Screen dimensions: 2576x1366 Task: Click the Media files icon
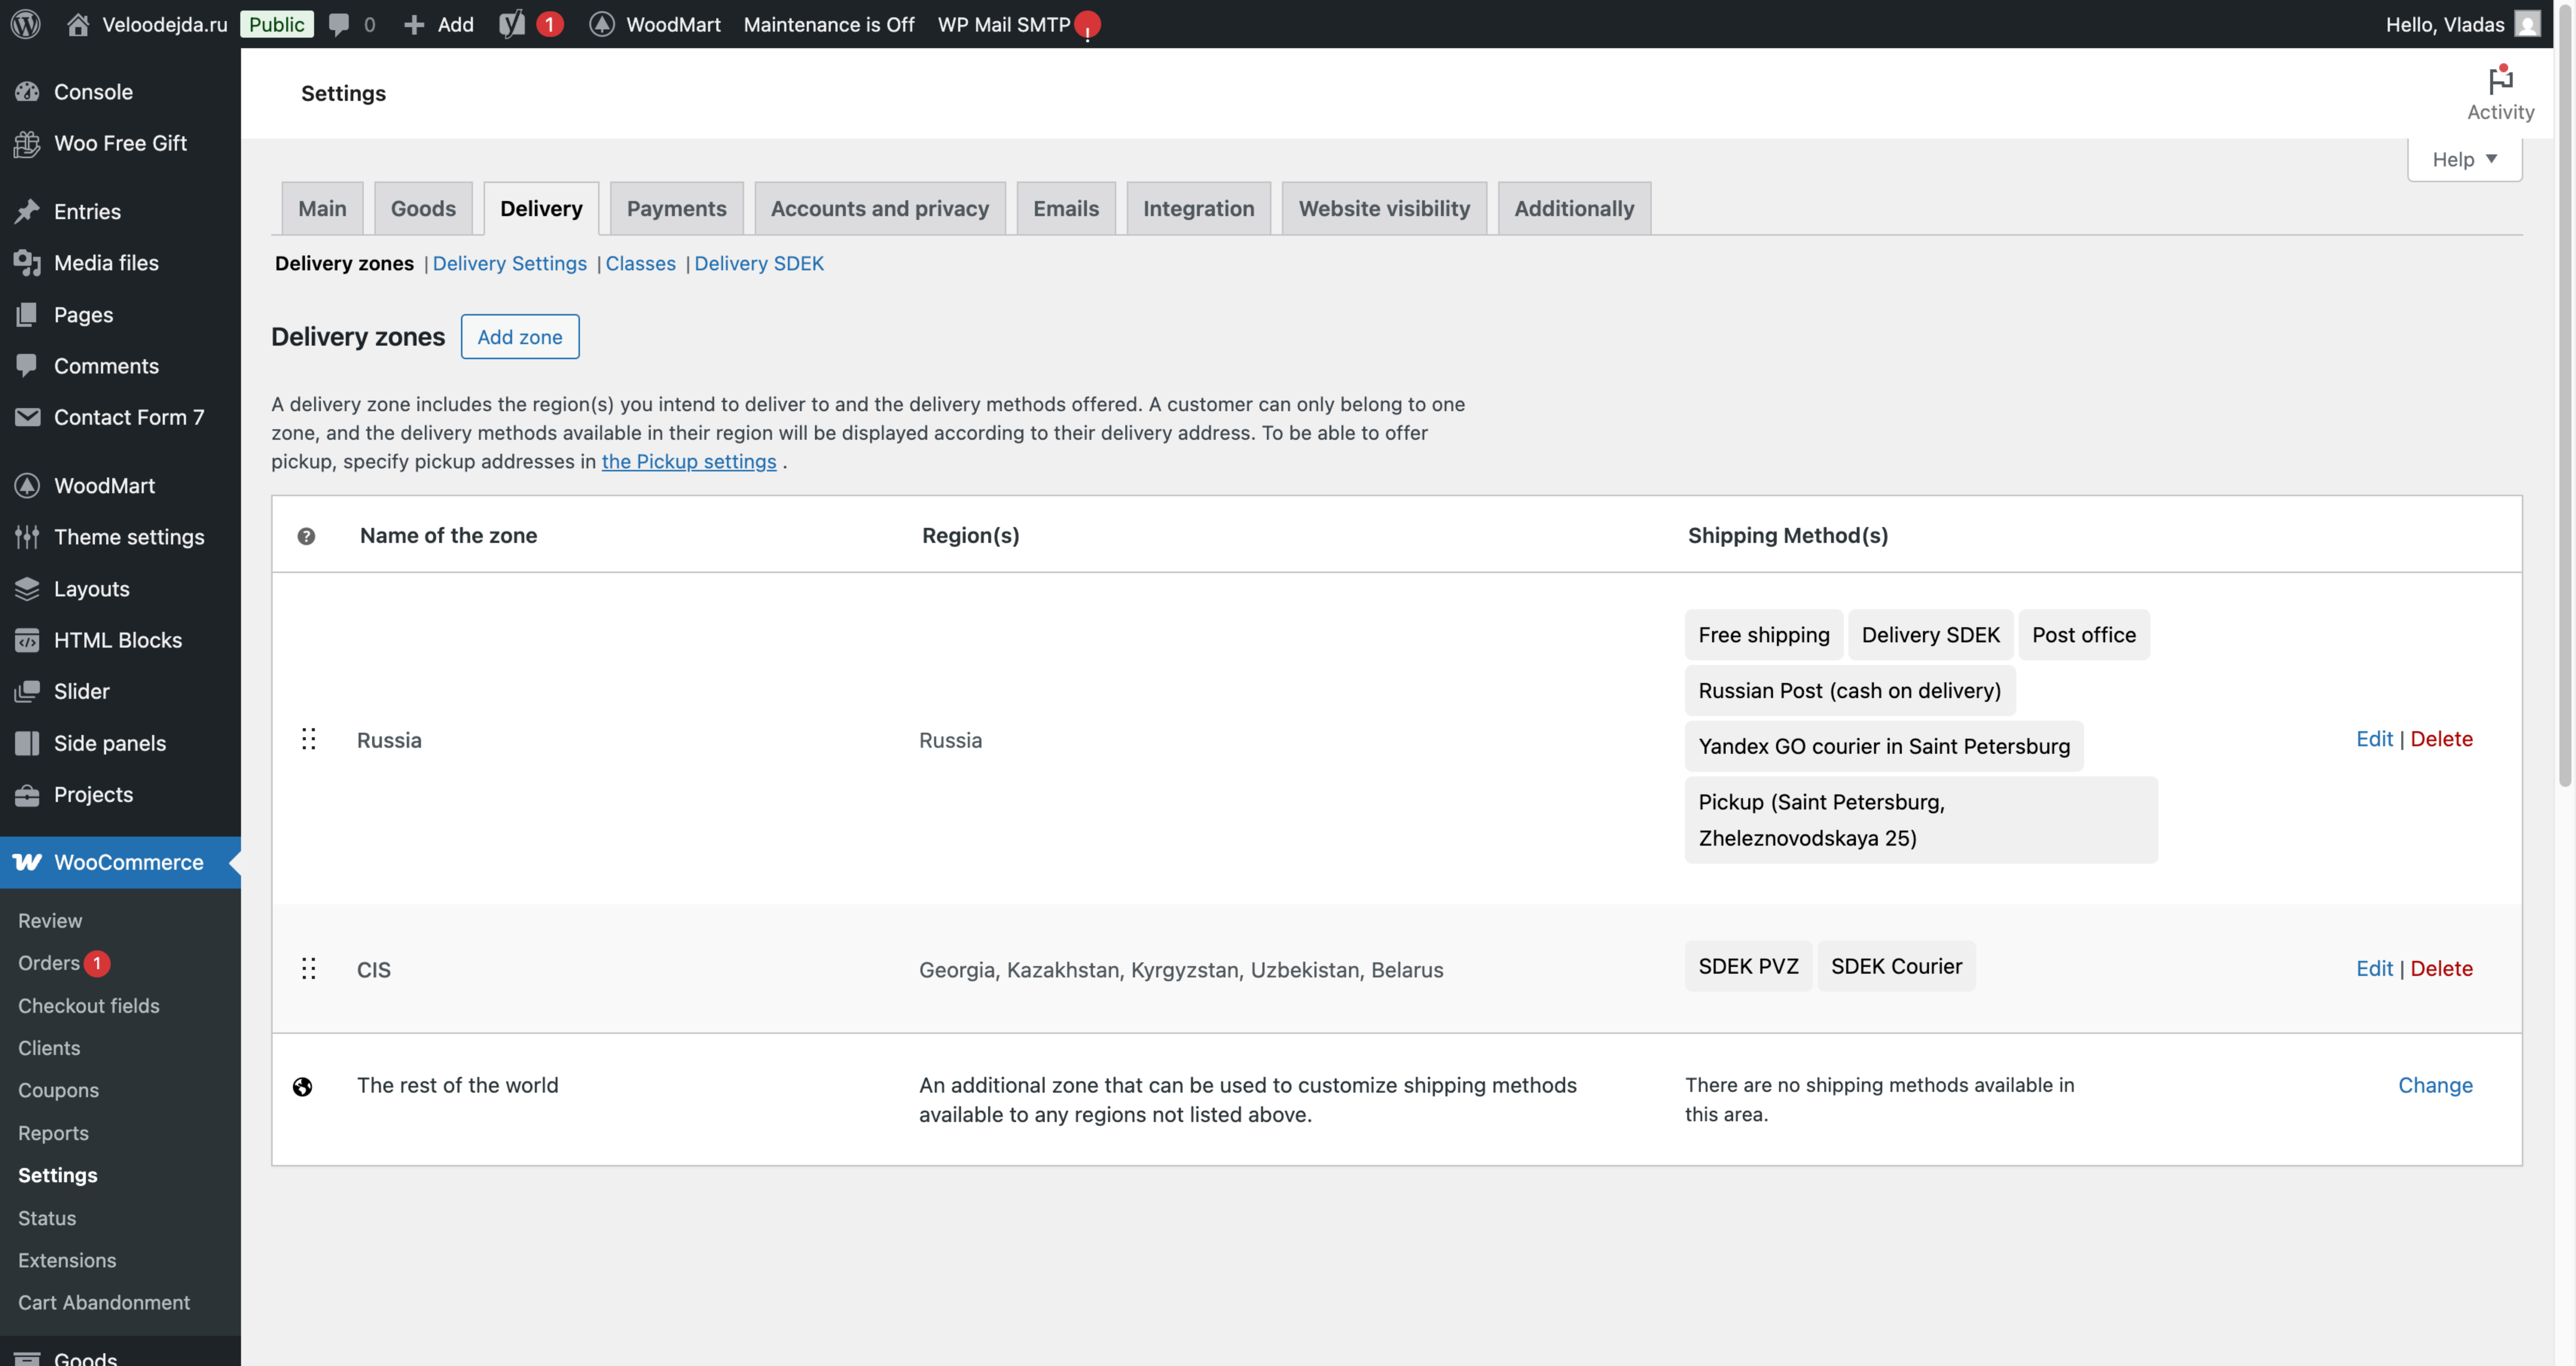pyautogui.click(x=27, y=263)
